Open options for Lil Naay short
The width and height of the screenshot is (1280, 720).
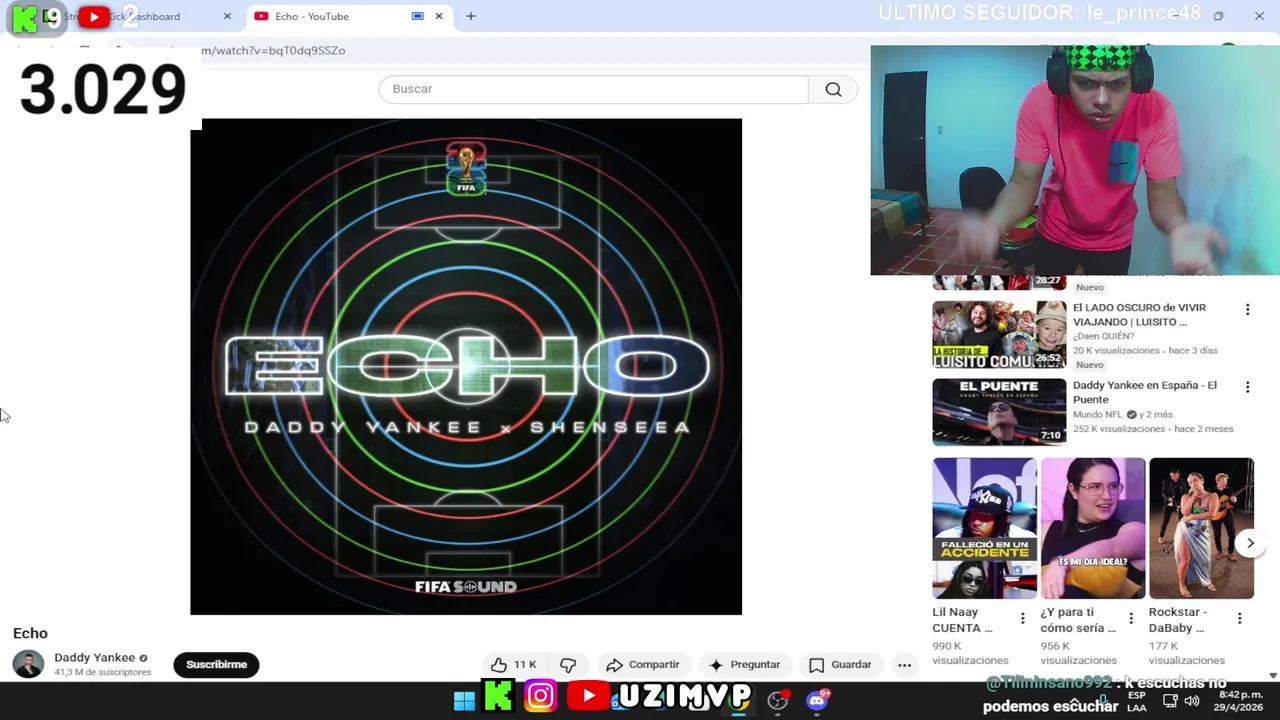point(1022,619)
